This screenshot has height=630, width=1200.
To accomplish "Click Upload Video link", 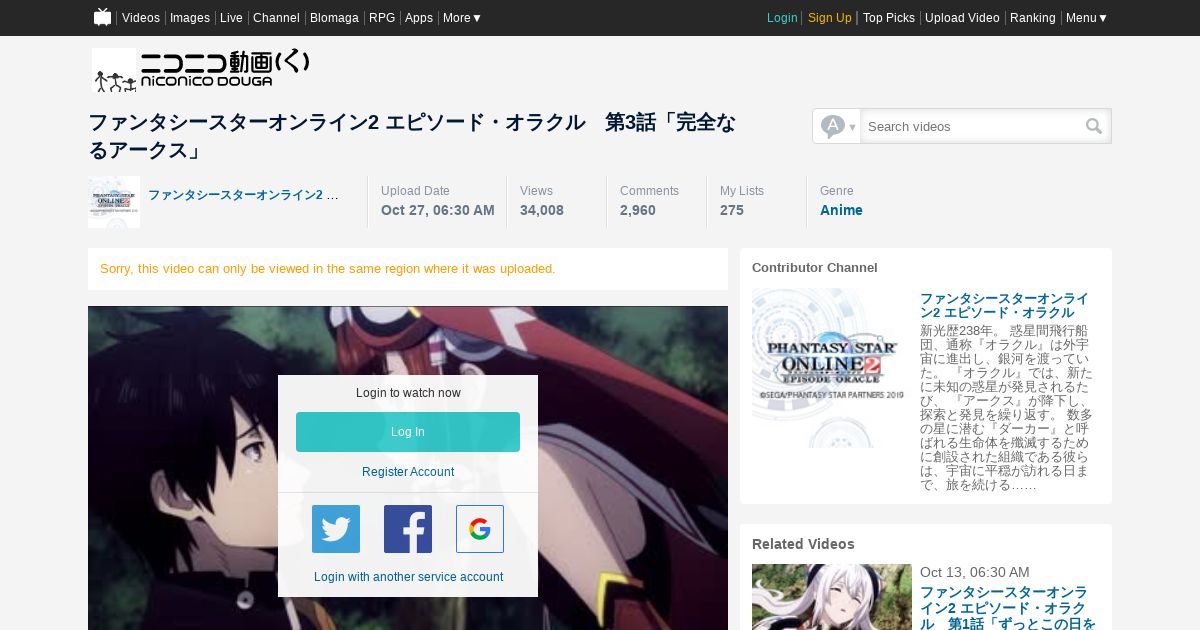I will coord(962,18).
